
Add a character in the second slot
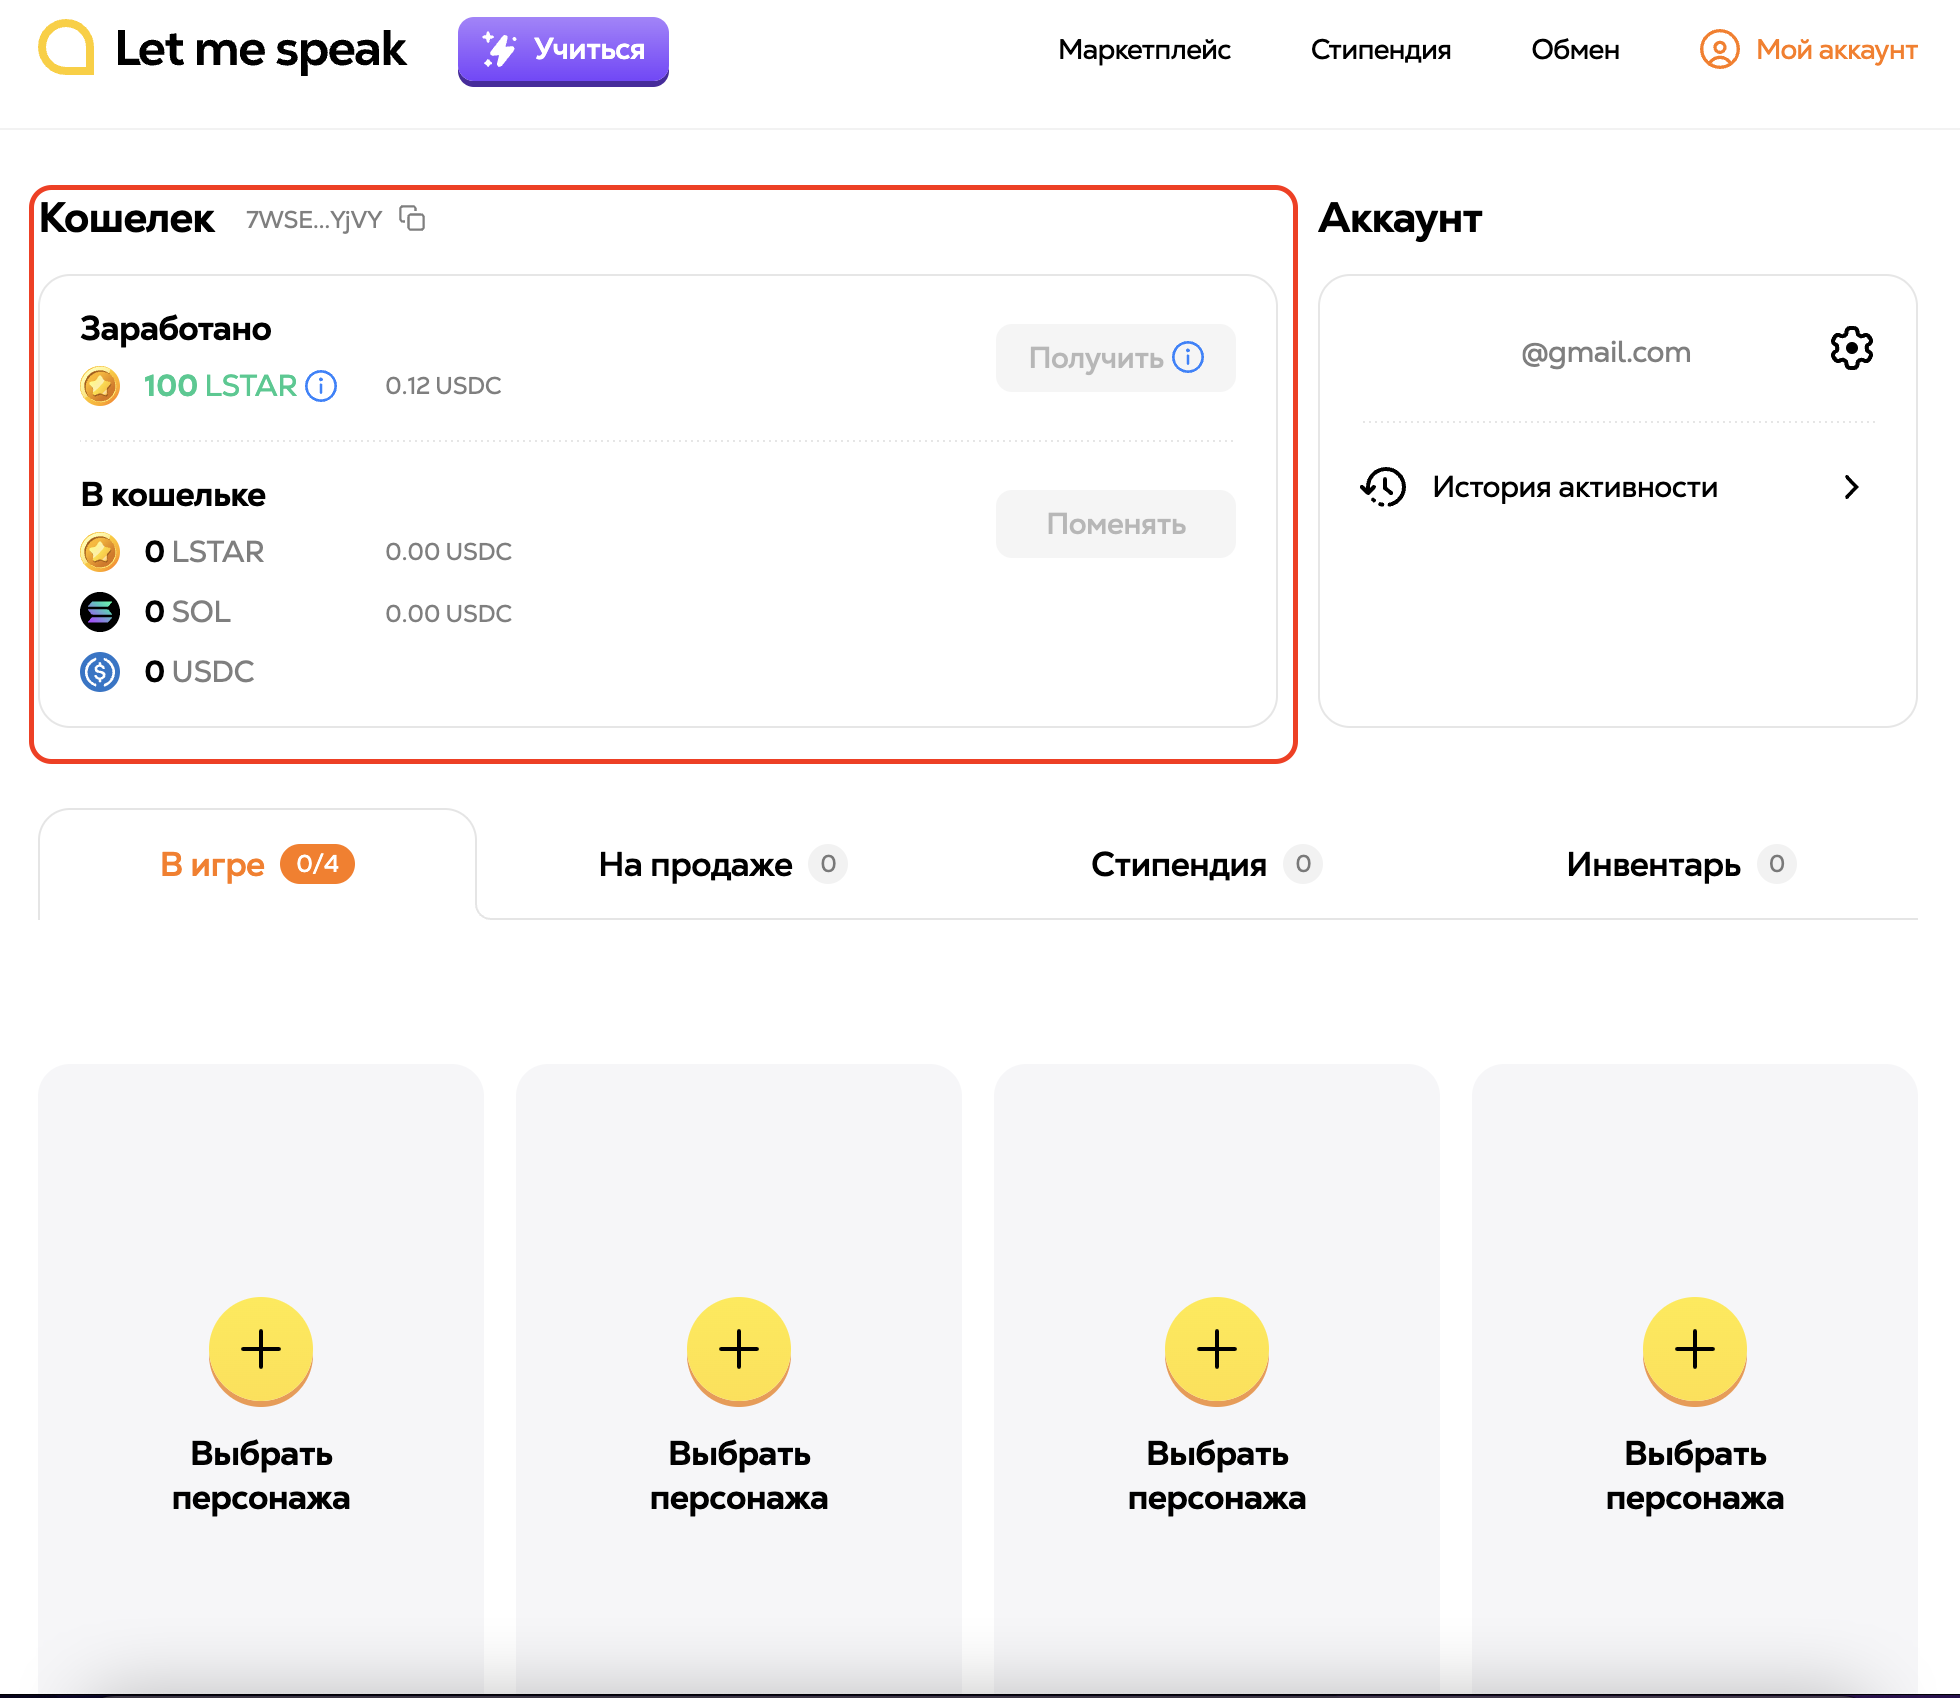739,1350
